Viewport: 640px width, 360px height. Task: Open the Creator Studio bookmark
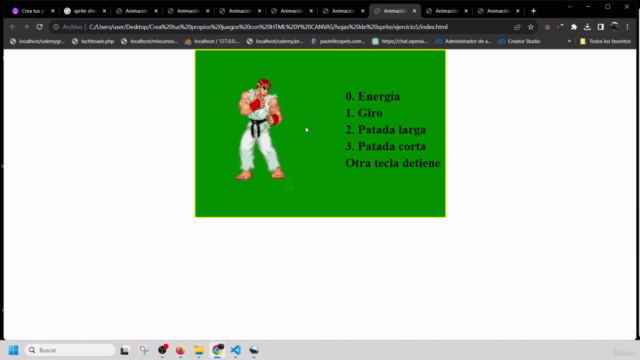[x=519, y=41]
